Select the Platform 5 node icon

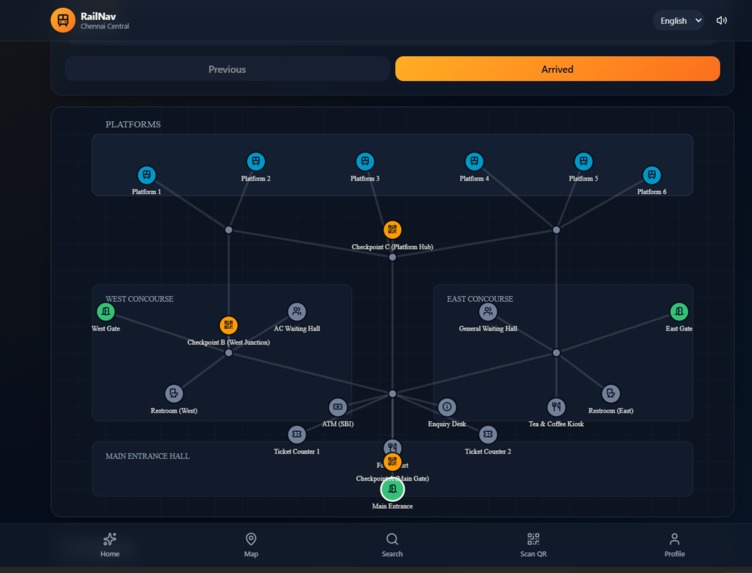(x=584, y=162)
